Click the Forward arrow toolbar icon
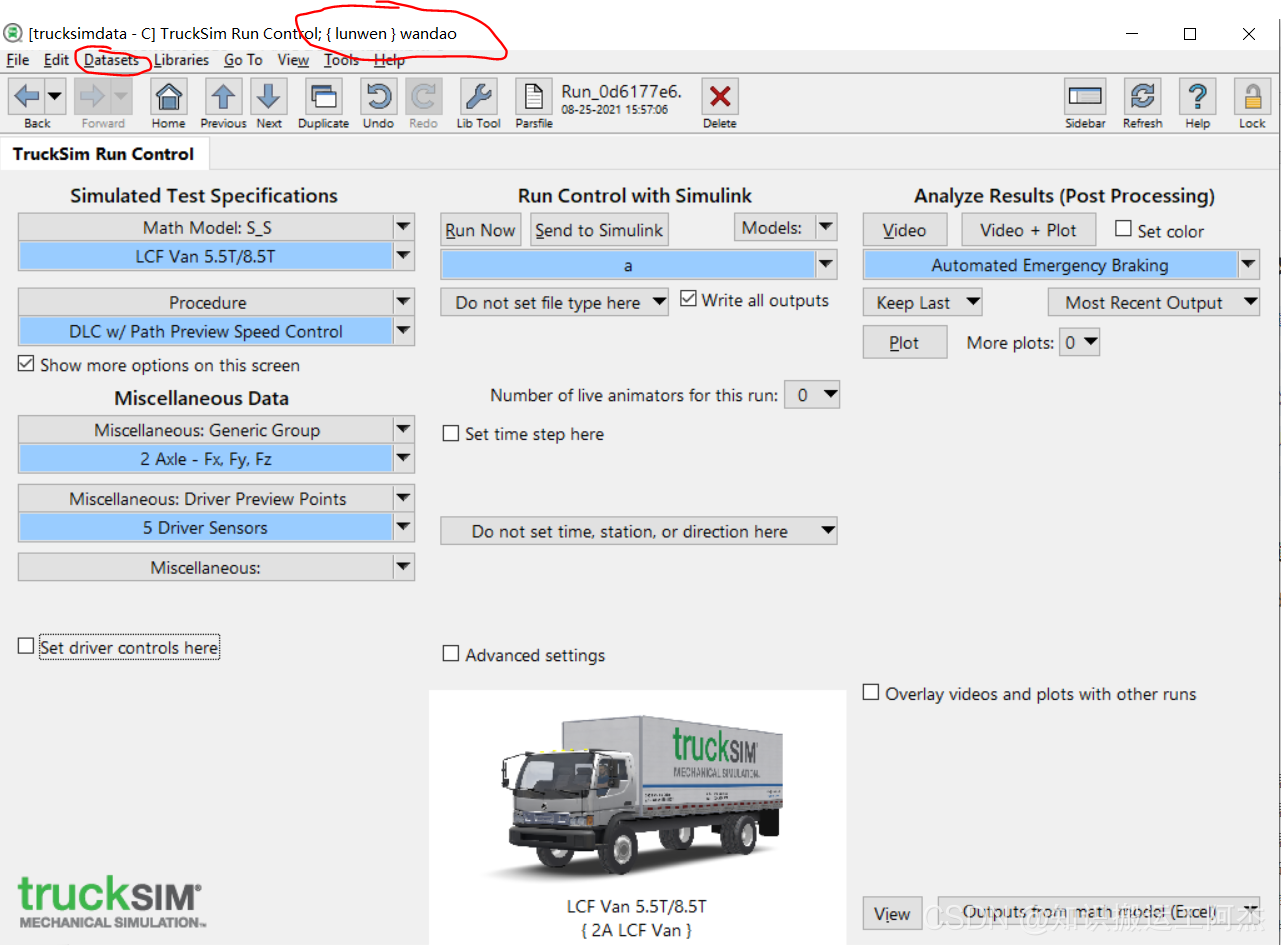The width and height of the screenshot is (1281, 945). click(x=93, y=97)
